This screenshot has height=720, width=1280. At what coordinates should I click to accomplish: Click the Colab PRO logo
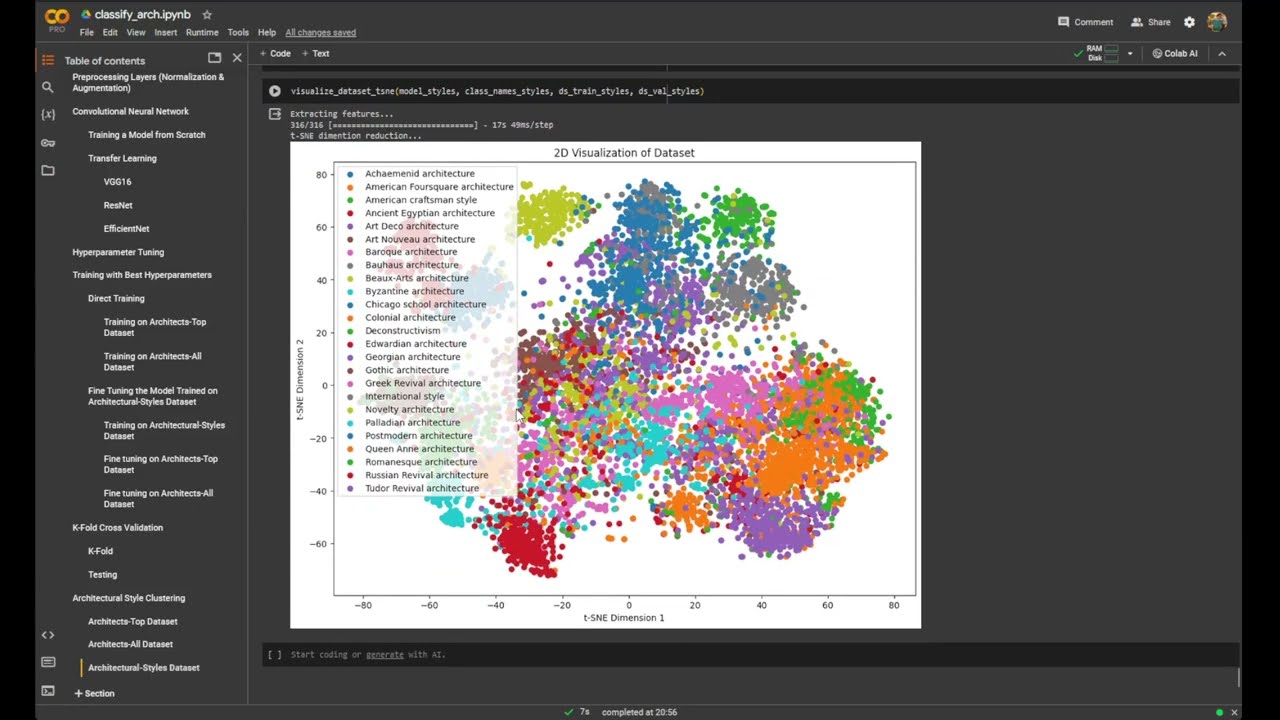pyautogui.click(x=57, y=19)
